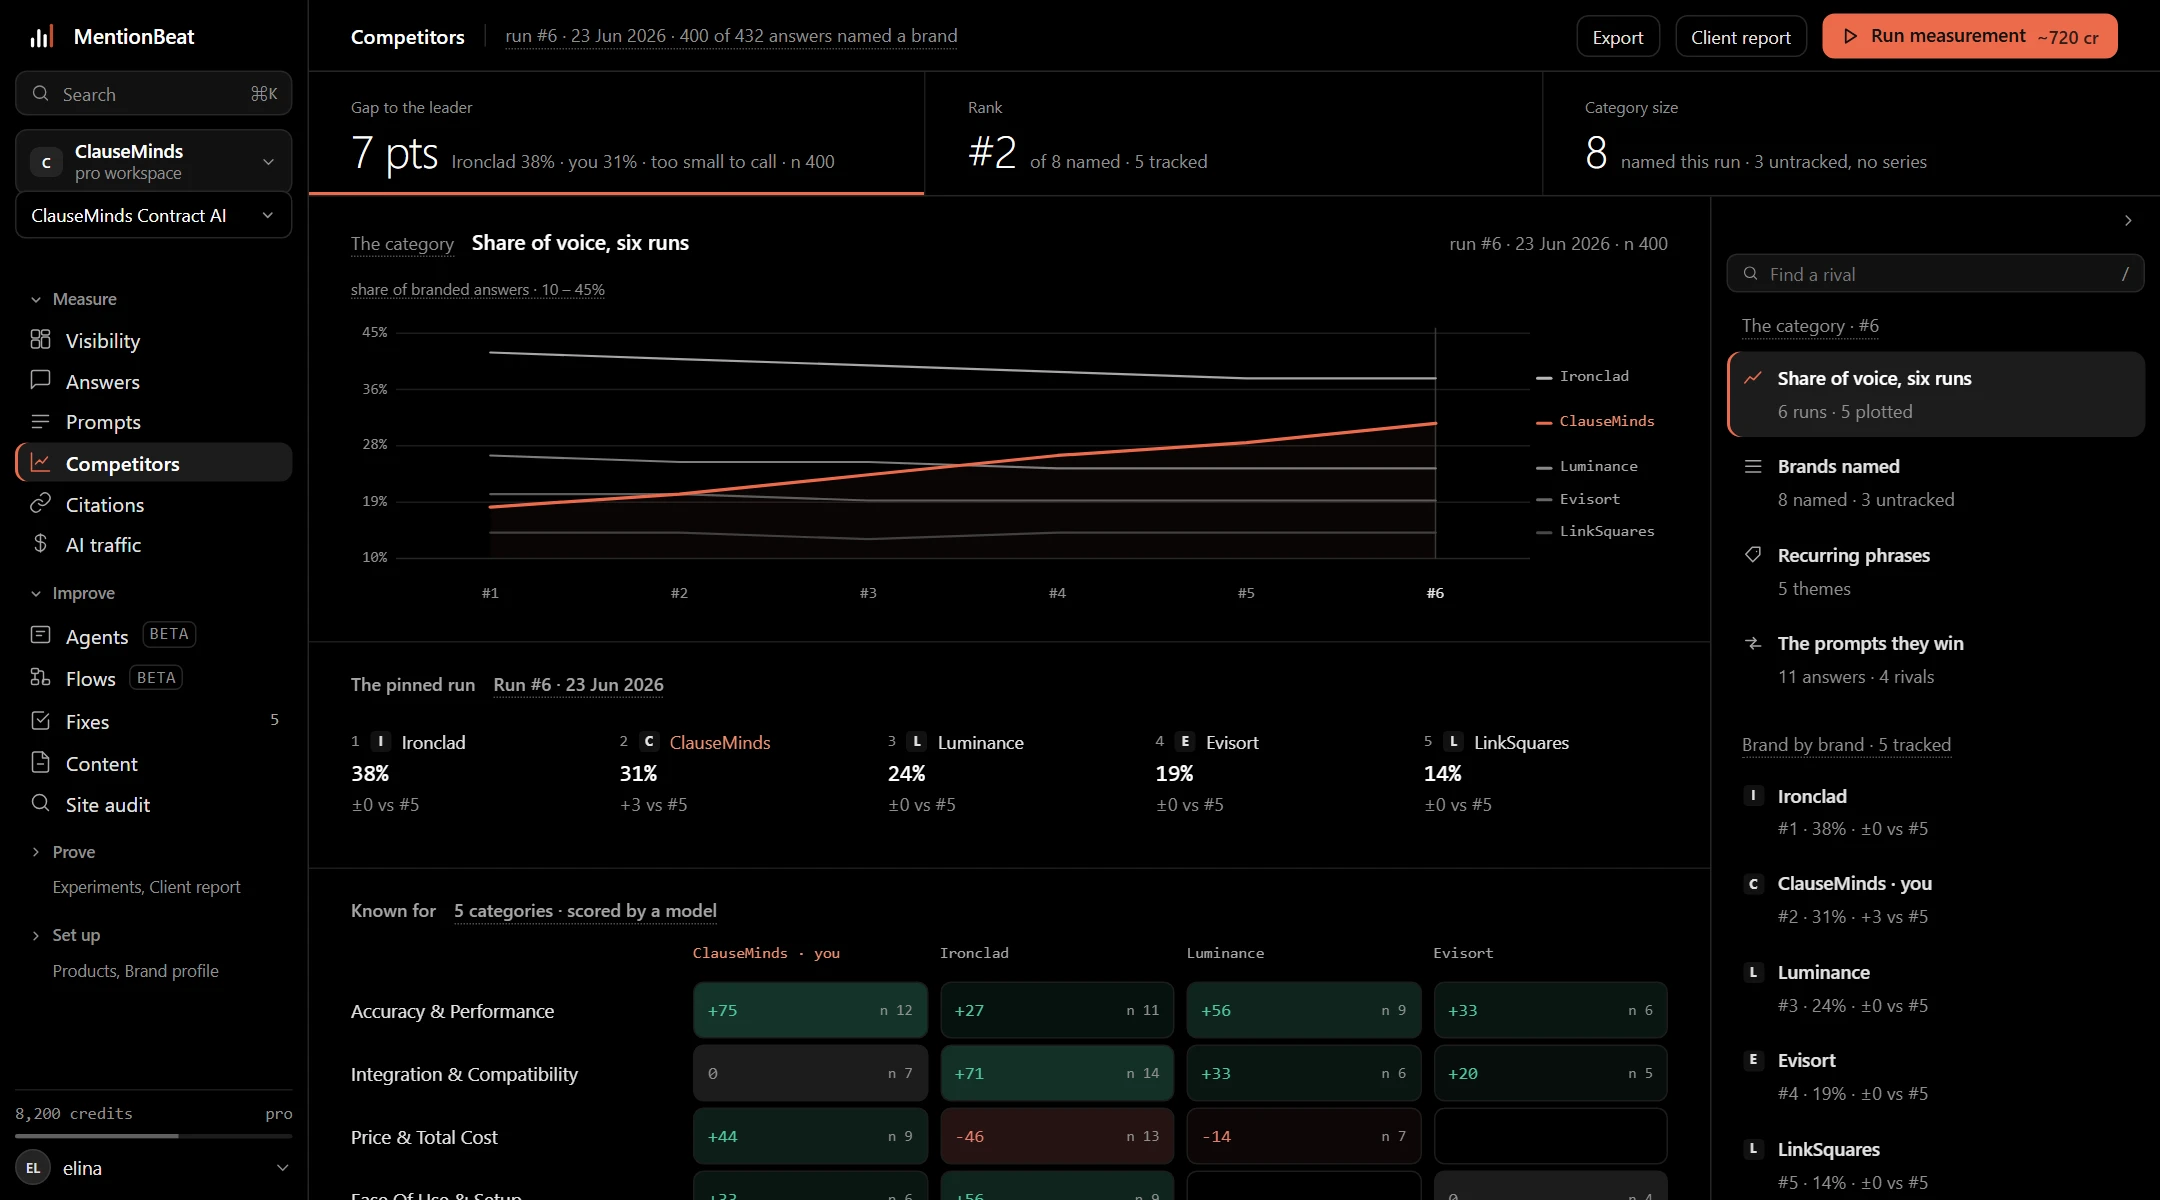Expand the Set up section

[x=65, y=935]
